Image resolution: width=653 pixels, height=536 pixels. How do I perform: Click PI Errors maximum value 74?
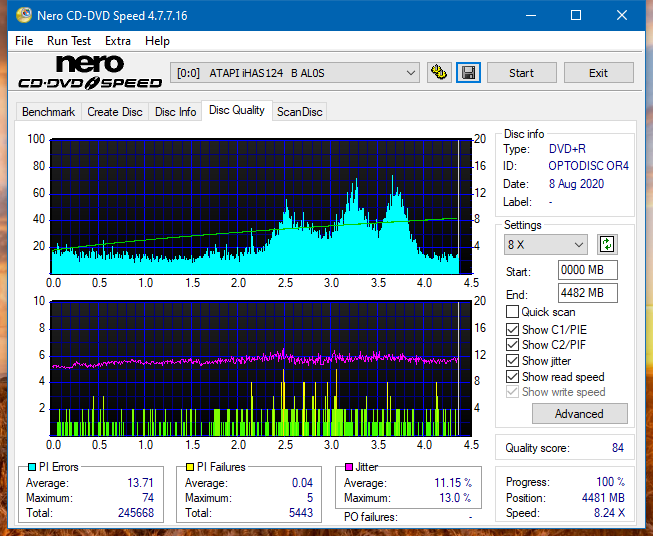[148, 498]
